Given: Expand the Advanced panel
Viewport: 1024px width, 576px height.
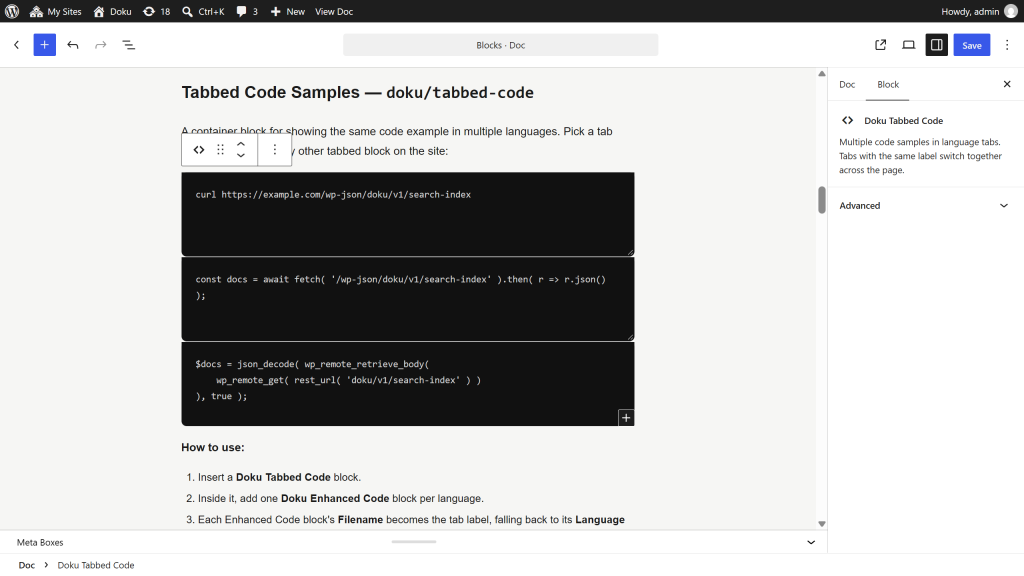Looking at the screenshot, I should [923, 206].
